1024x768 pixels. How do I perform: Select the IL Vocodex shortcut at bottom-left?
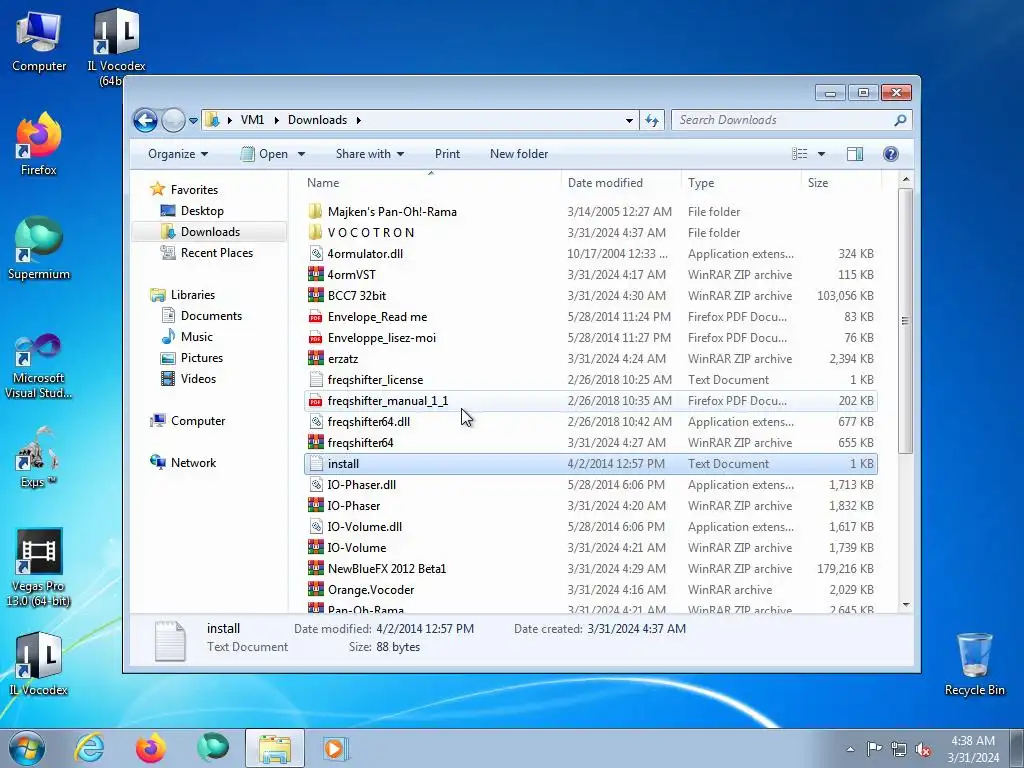coord(39,663)
